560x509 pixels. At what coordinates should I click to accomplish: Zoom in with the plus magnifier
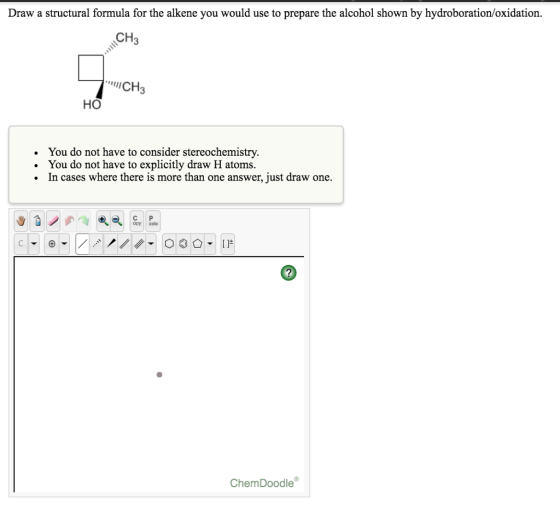103,221
